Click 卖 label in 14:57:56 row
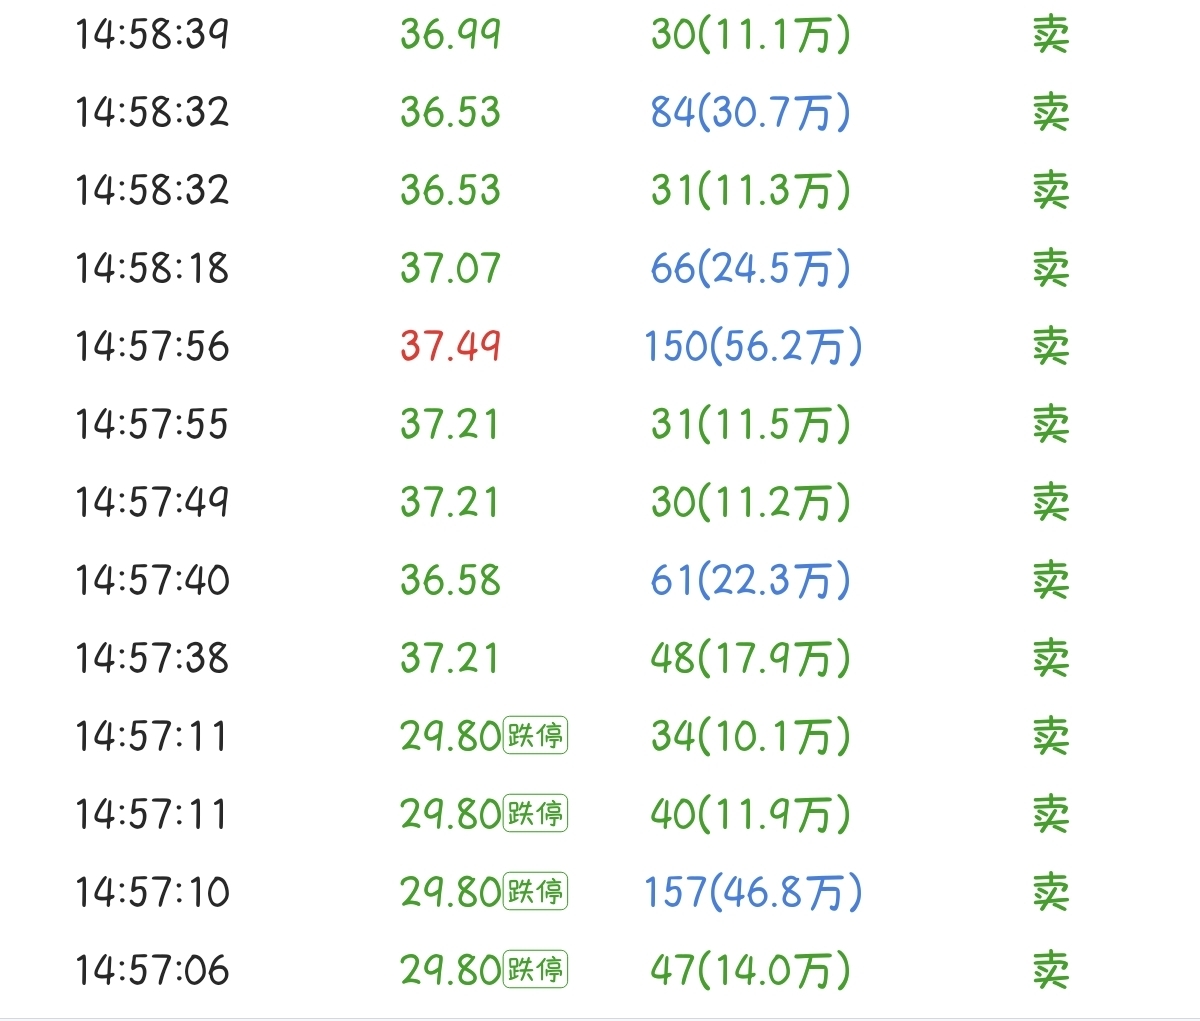This screenshot has width=1200, height=1021. (x=1051, y=347)
